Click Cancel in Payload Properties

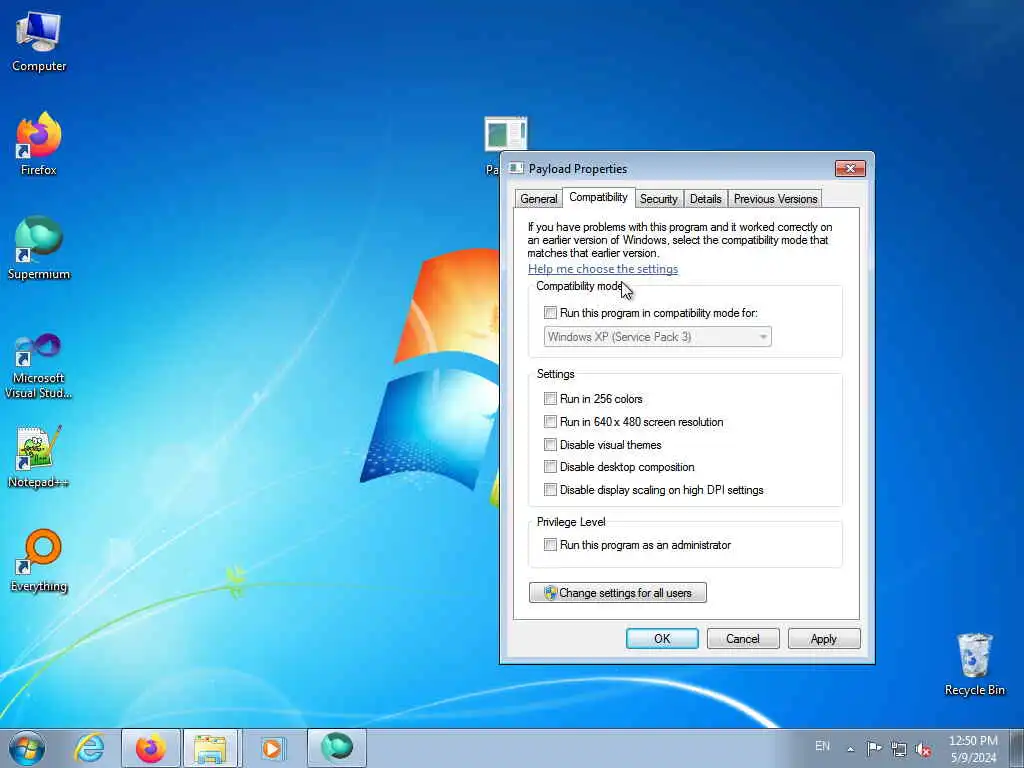coord(743,638)
